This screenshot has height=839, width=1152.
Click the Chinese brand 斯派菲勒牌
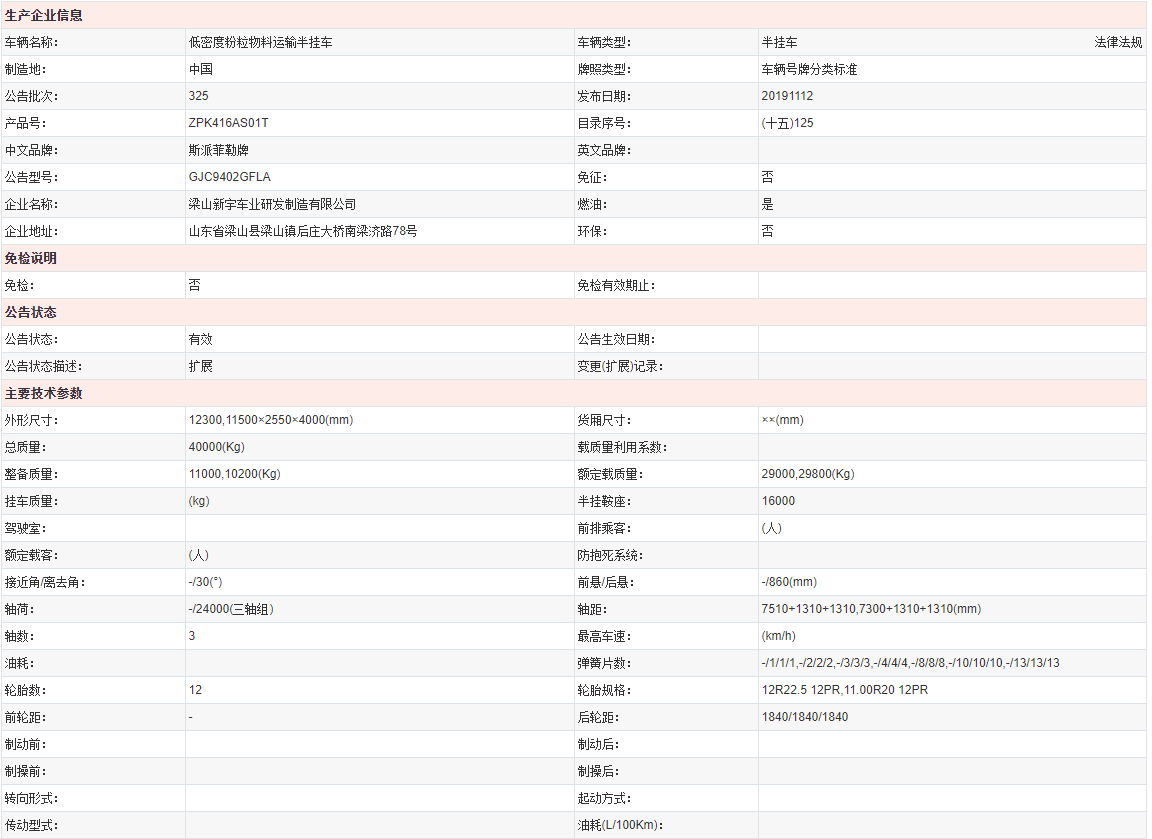218,150
